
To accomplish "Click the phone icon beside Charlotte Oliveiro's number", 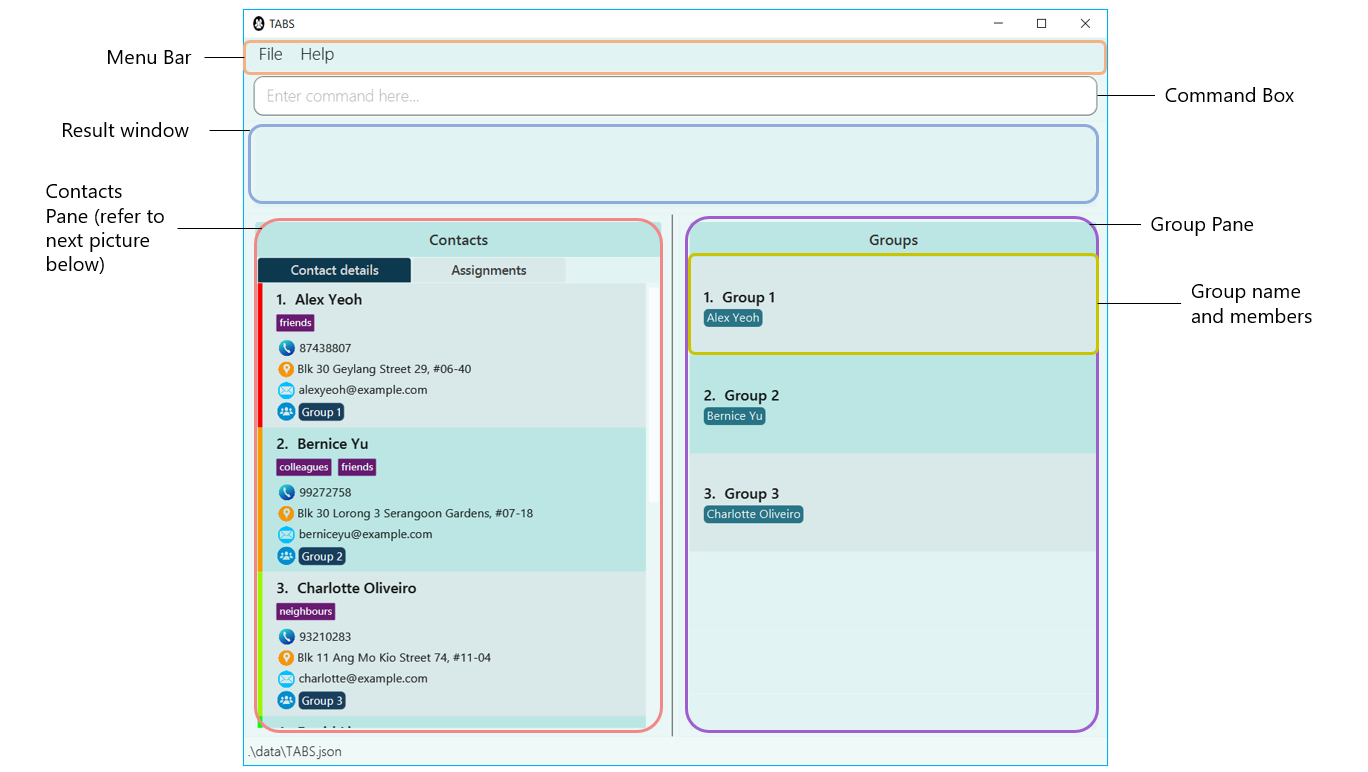I will tap(285, 636).
